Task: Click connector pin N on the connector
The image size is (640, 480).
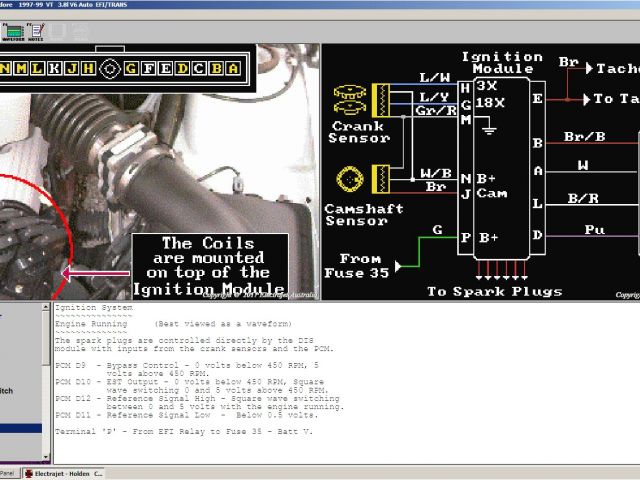Action: 6,68
